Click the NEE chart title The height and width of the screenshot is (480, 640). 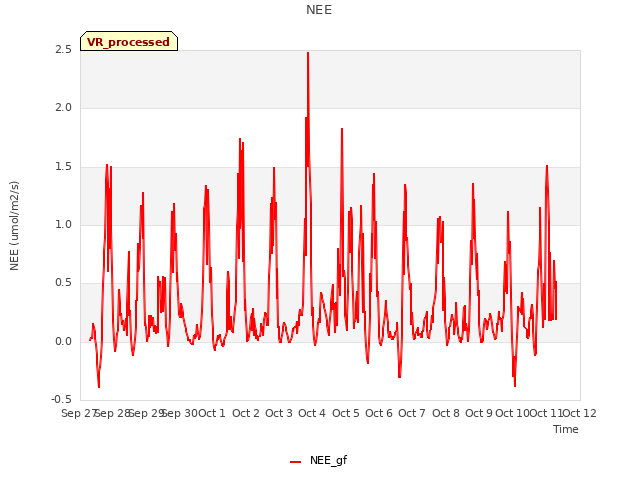click(319, 10)
